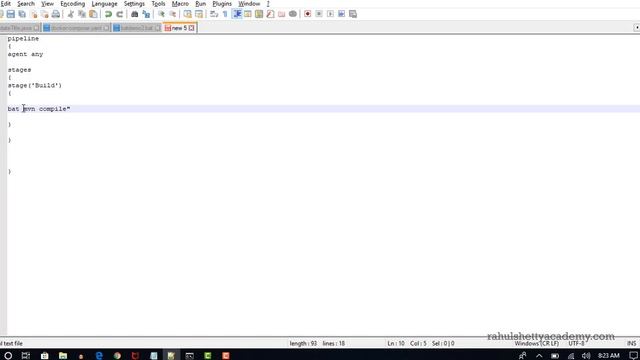Image resolution: width=640 pixels, height=360 pixels.
Task: Click 'length : 93' in status bar
Action: pyautogui.click(x=303, y=344)
